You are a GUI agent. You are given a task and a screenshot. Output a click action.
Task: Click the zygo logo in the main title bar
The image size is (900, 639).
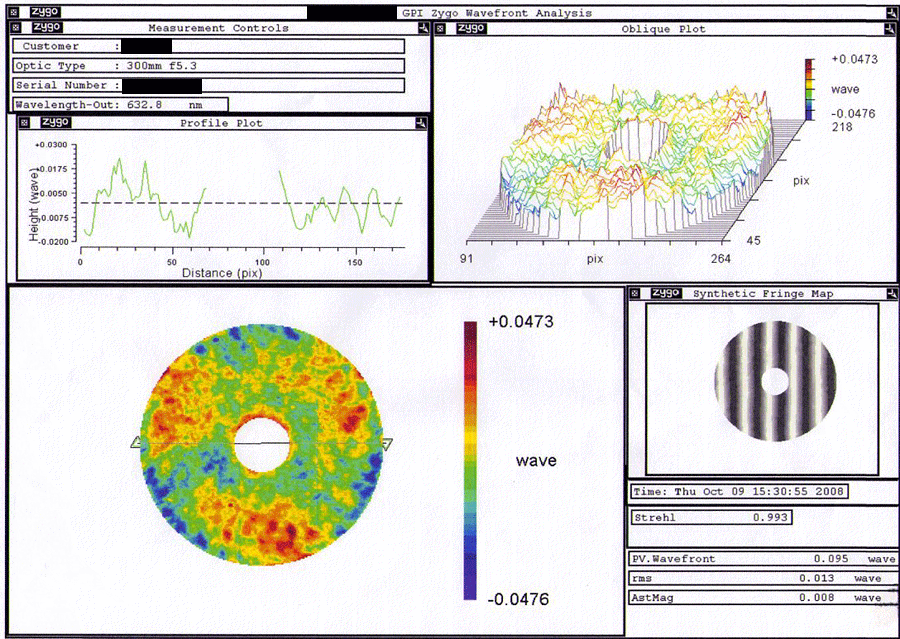pyautogui.click(x=45, y=11)
